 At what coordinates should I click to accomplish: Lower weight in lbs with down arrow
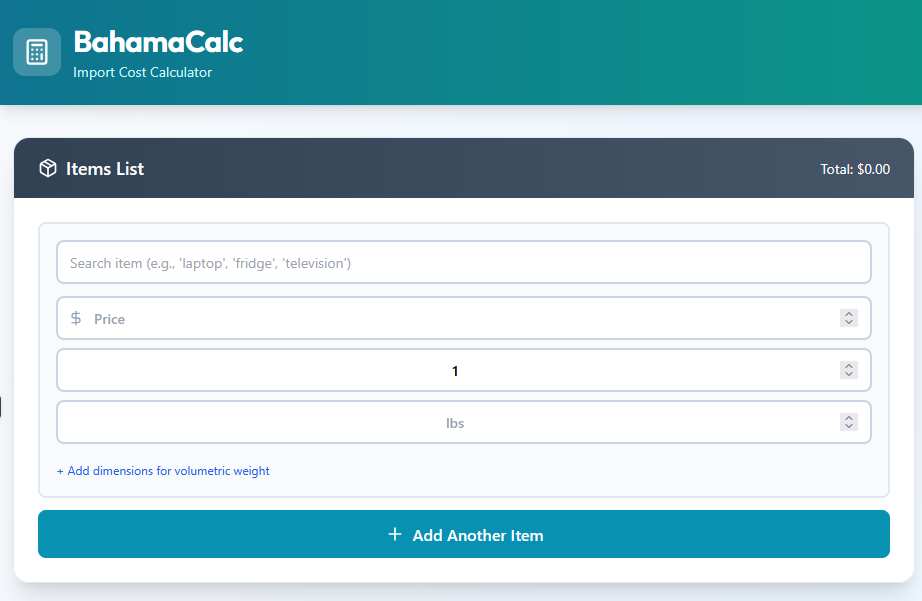pos(849,427)
